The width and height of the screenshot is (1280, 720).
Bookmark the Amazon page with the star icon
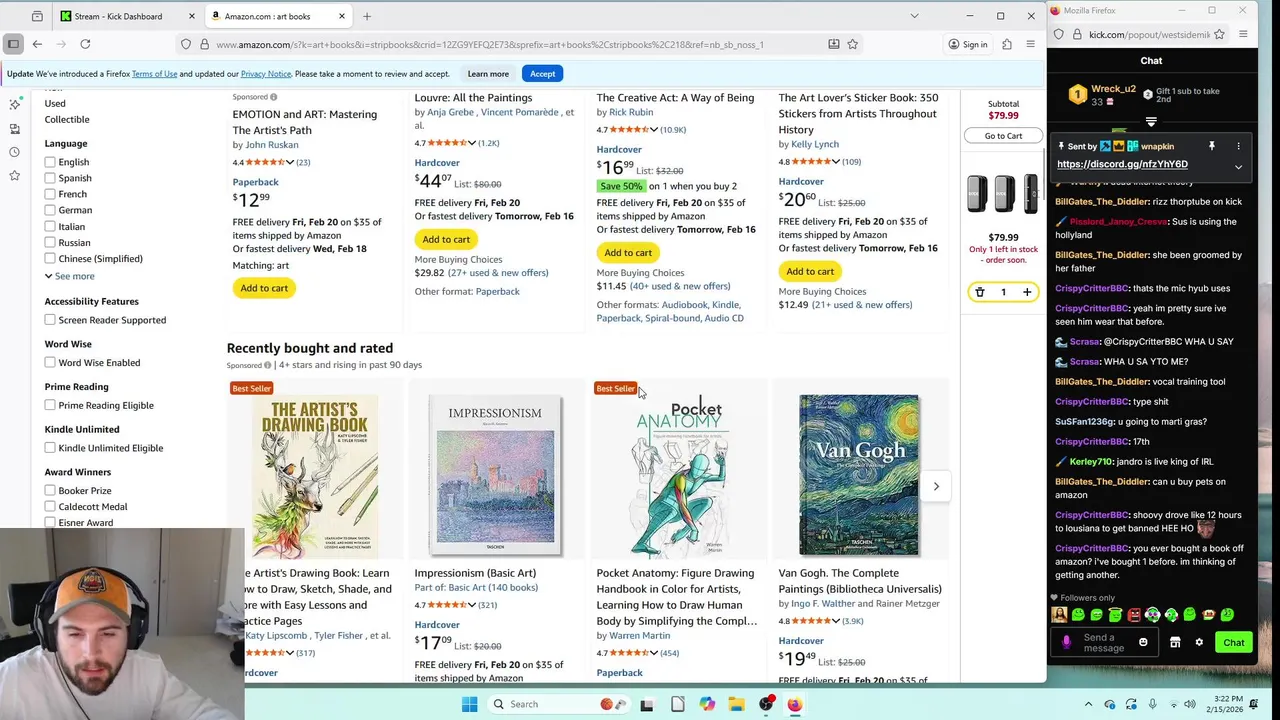click(x=853, y=44)
